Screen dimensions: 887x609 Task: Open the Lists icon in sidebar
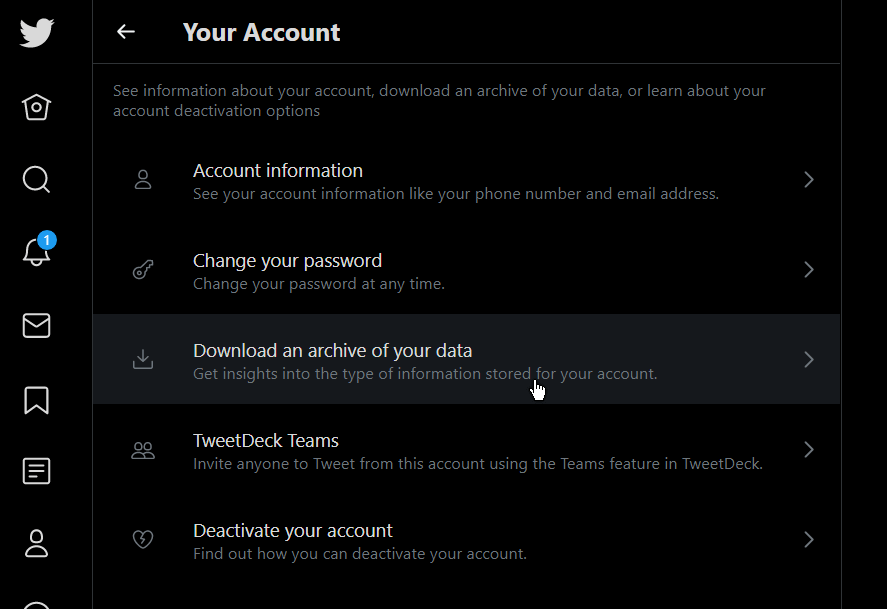[36, 471]
